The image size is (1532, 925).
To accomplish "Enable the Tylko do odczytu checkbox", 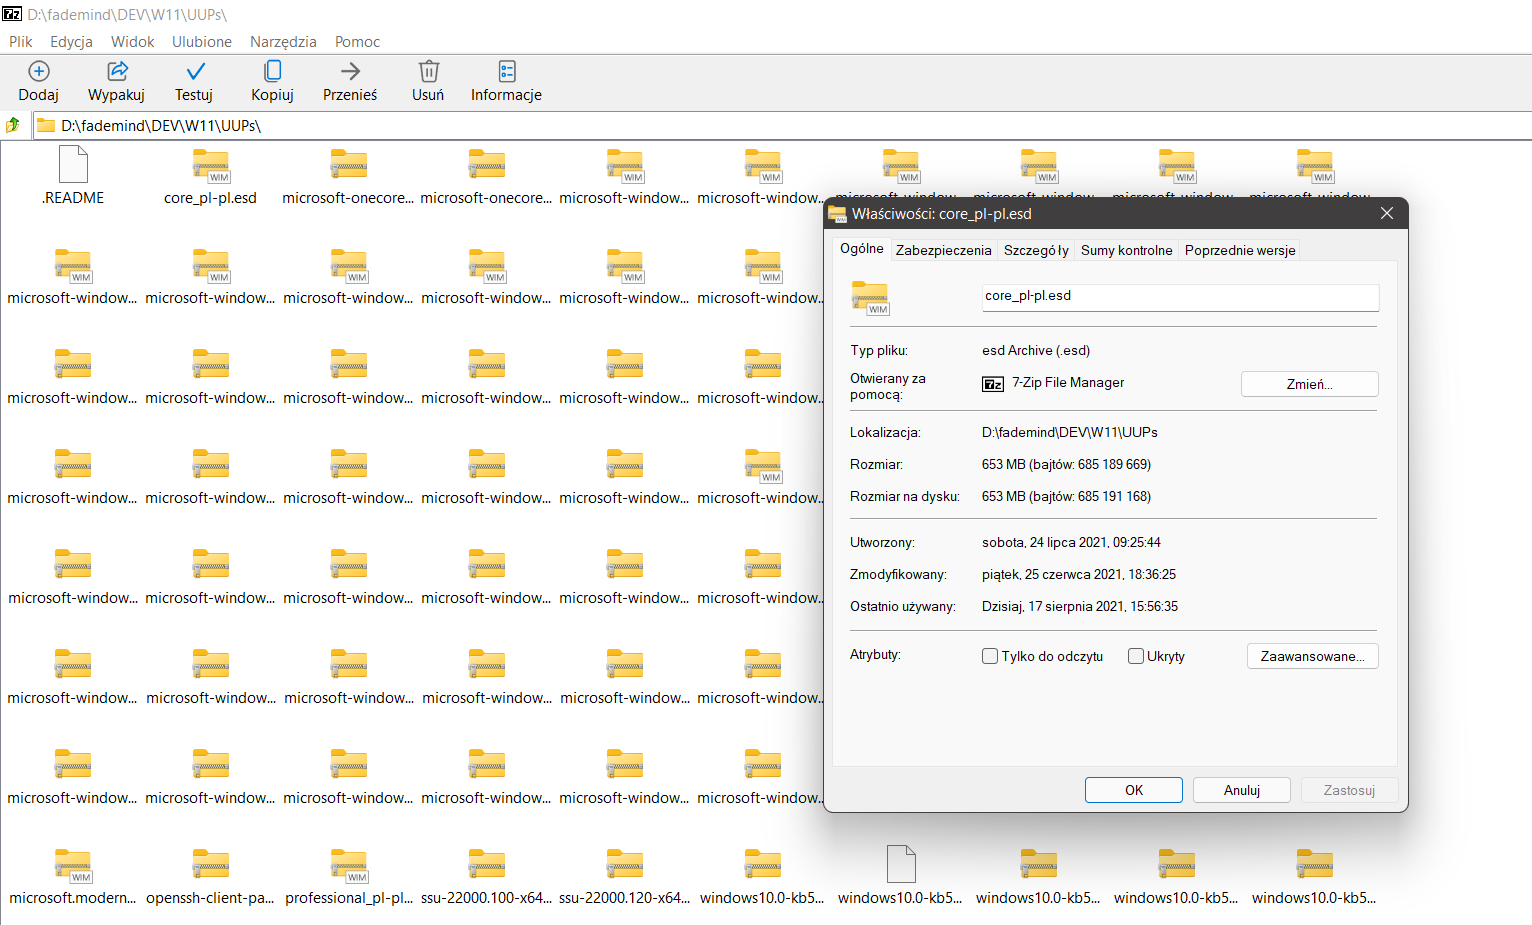I will point(990,656).
